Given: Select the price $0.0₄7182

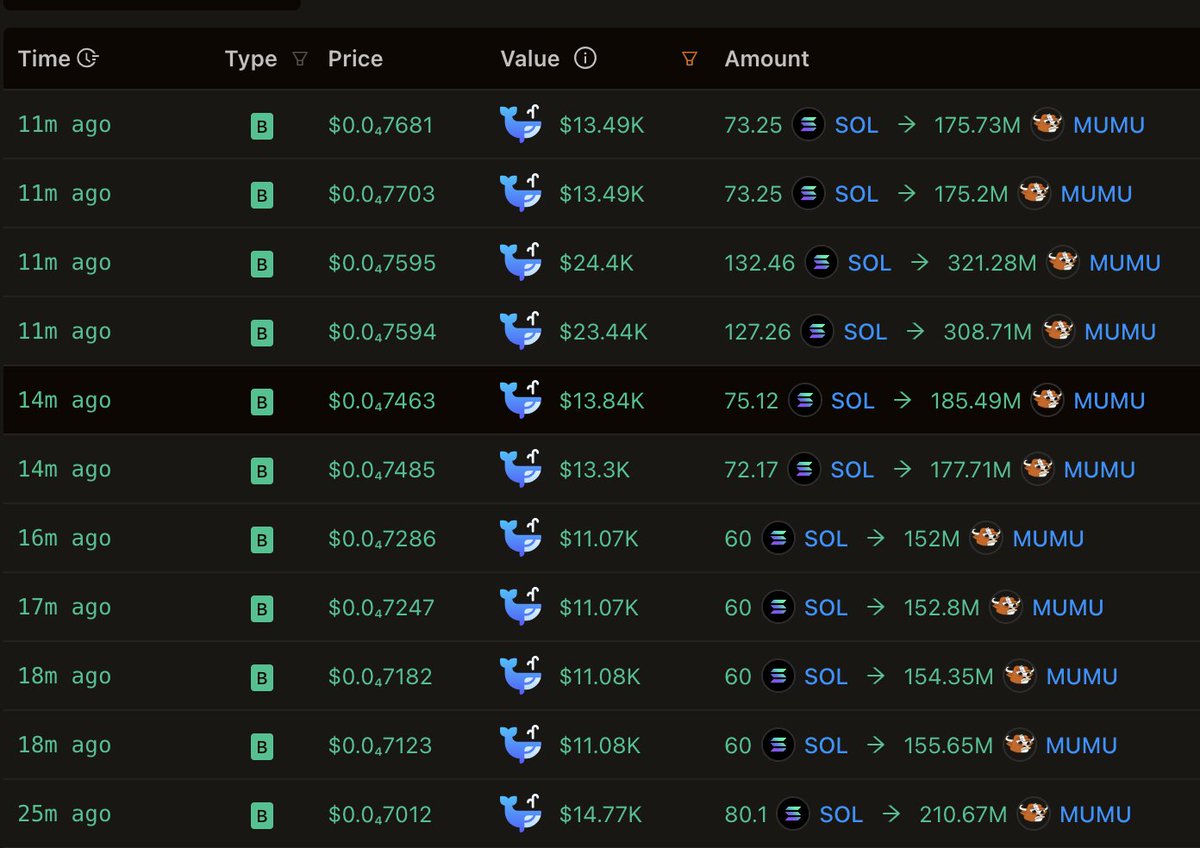Looking at the screenshot, I should click(380, 677).
